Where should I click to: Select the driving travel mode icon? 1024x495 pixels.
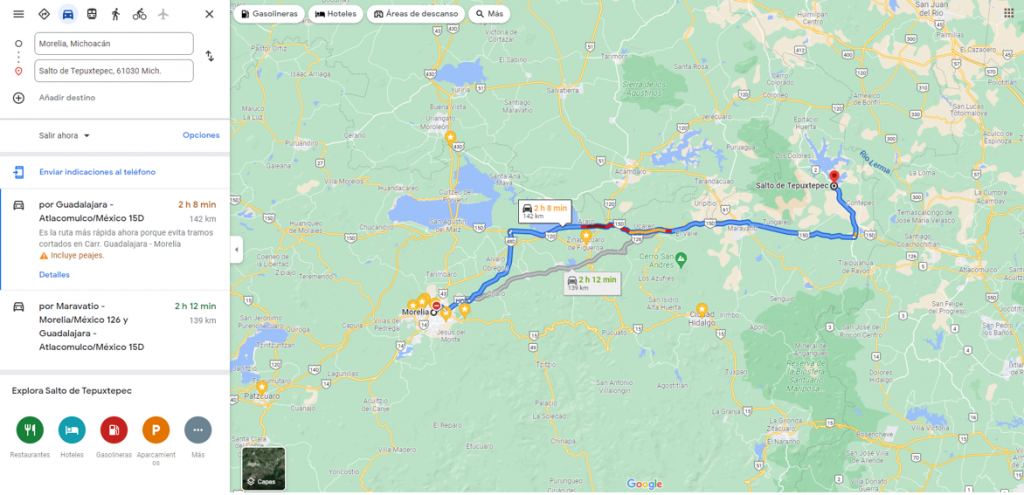67,14
